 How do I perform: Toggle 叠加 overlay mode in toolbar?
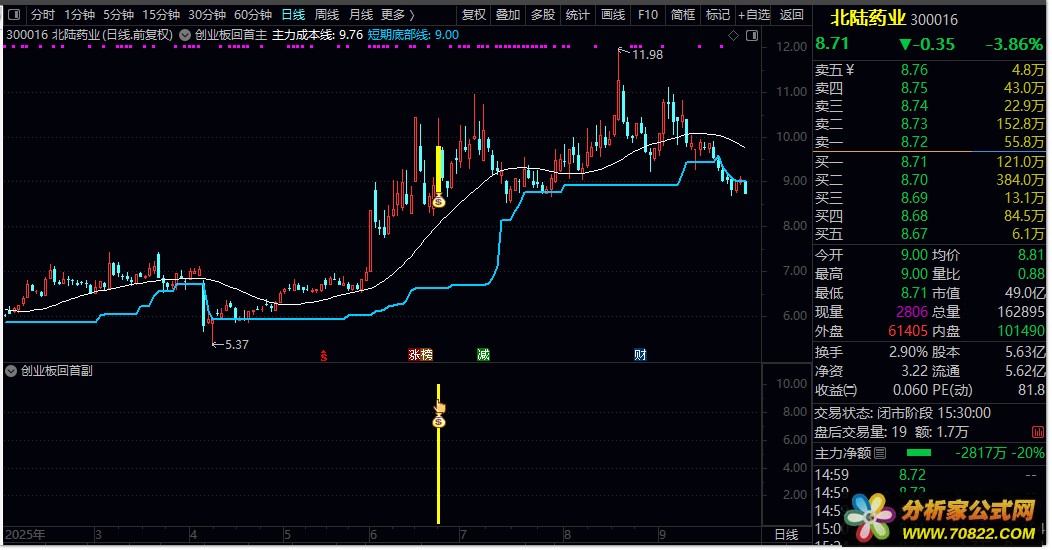pyautogui.click(x=508, y=15)
